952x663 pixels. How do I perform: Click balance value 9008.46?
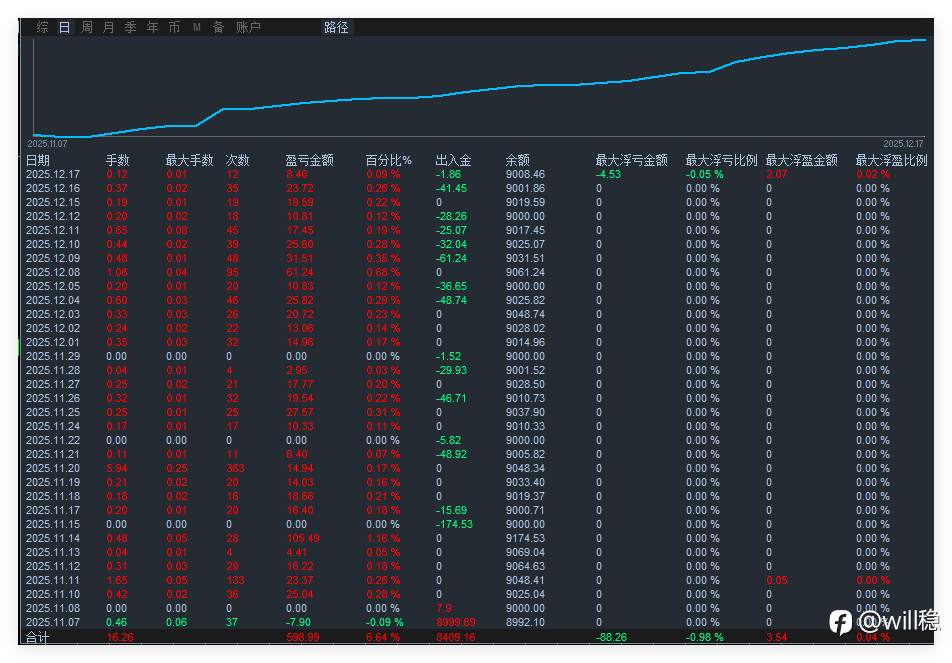[525, 174]
